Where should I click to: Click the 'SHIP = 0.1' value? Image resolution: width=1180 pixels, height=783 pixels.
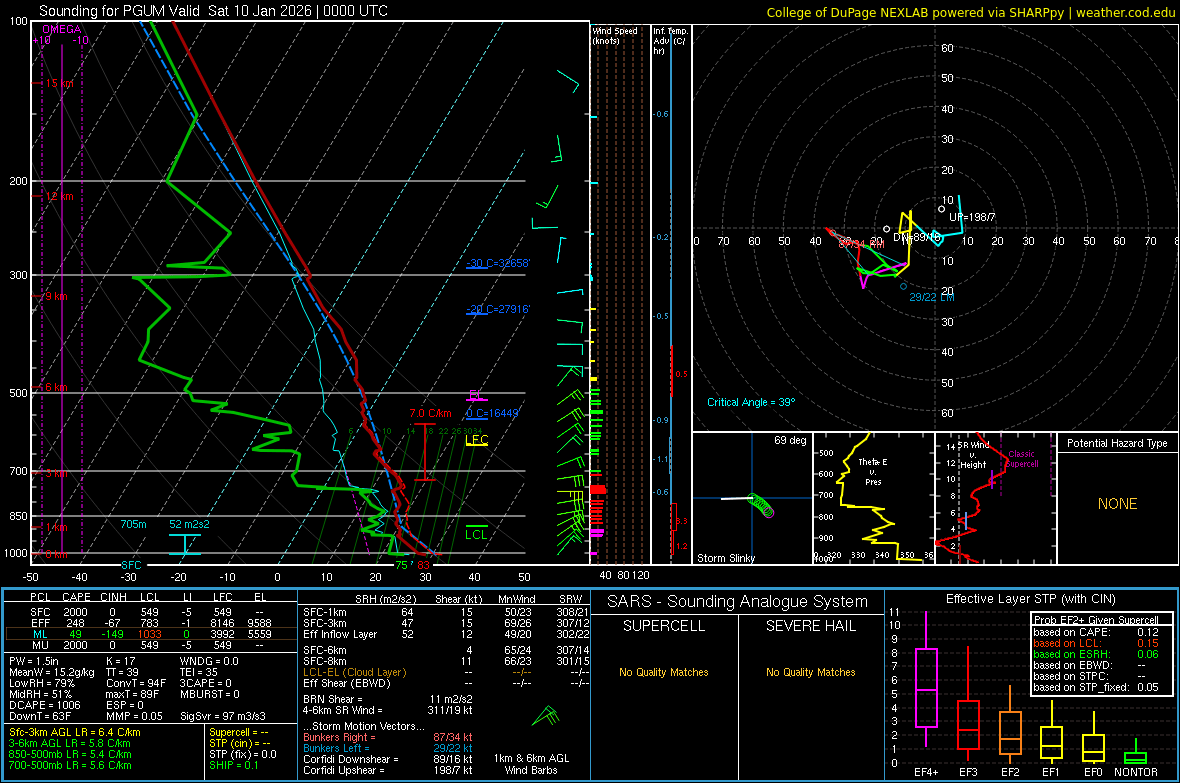coord(233,765)
